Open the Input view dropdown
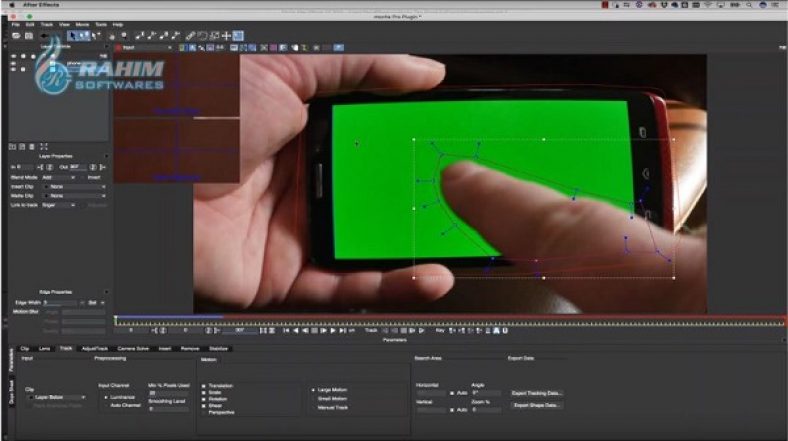This screenshot has height=441, width=788. point(144,48)
